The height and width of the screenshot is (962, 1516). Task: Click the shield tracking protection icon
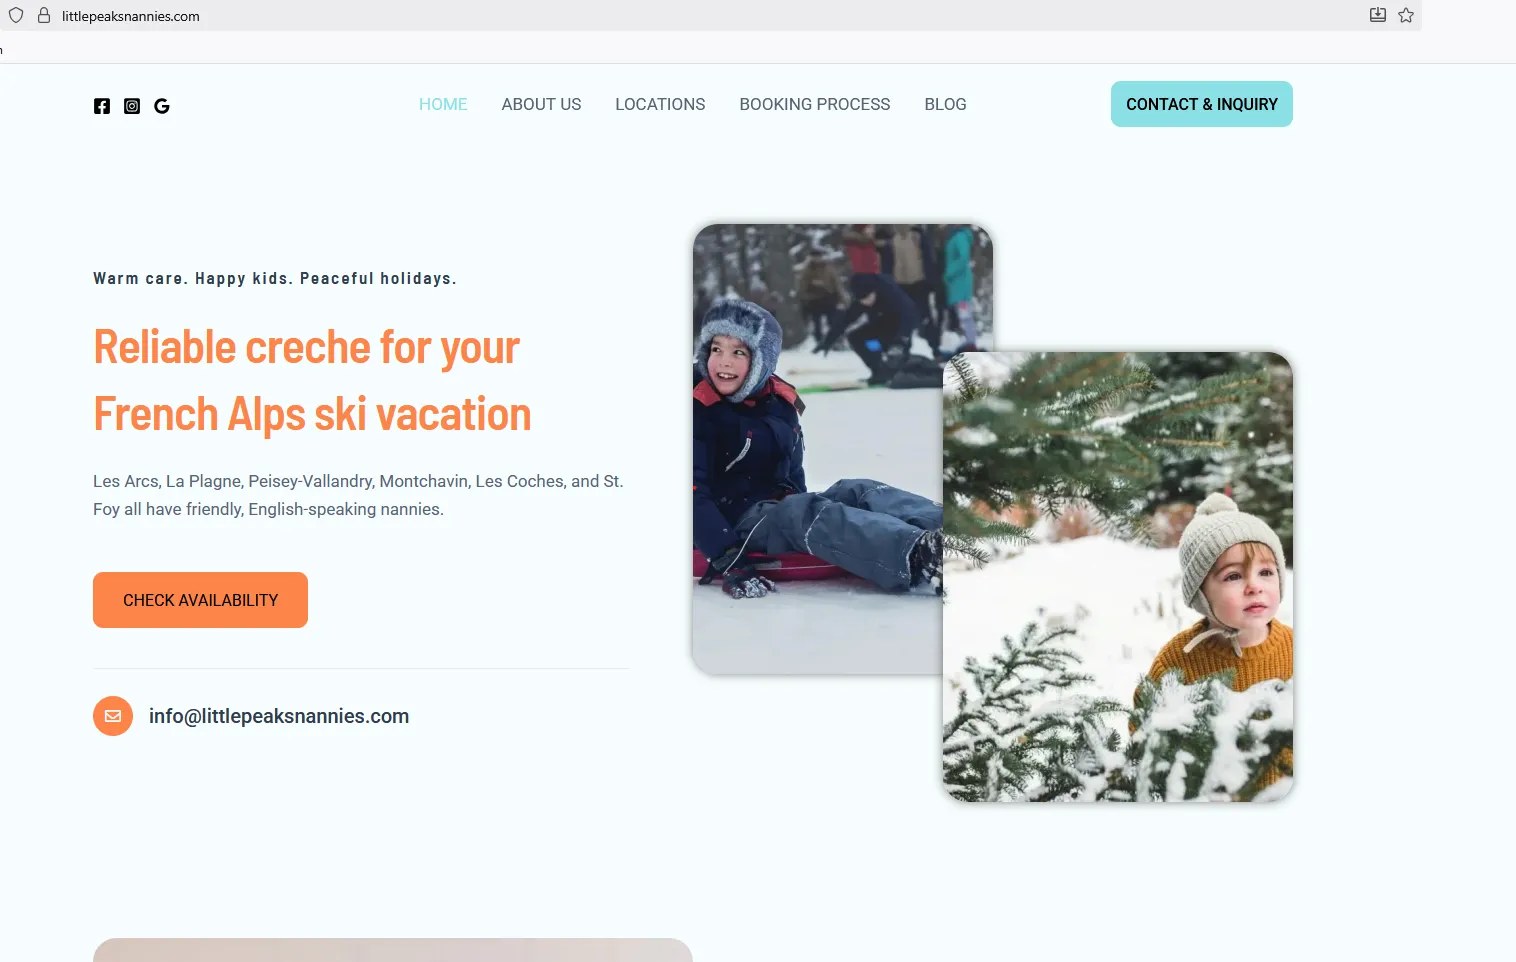click(x=16, y=15)
